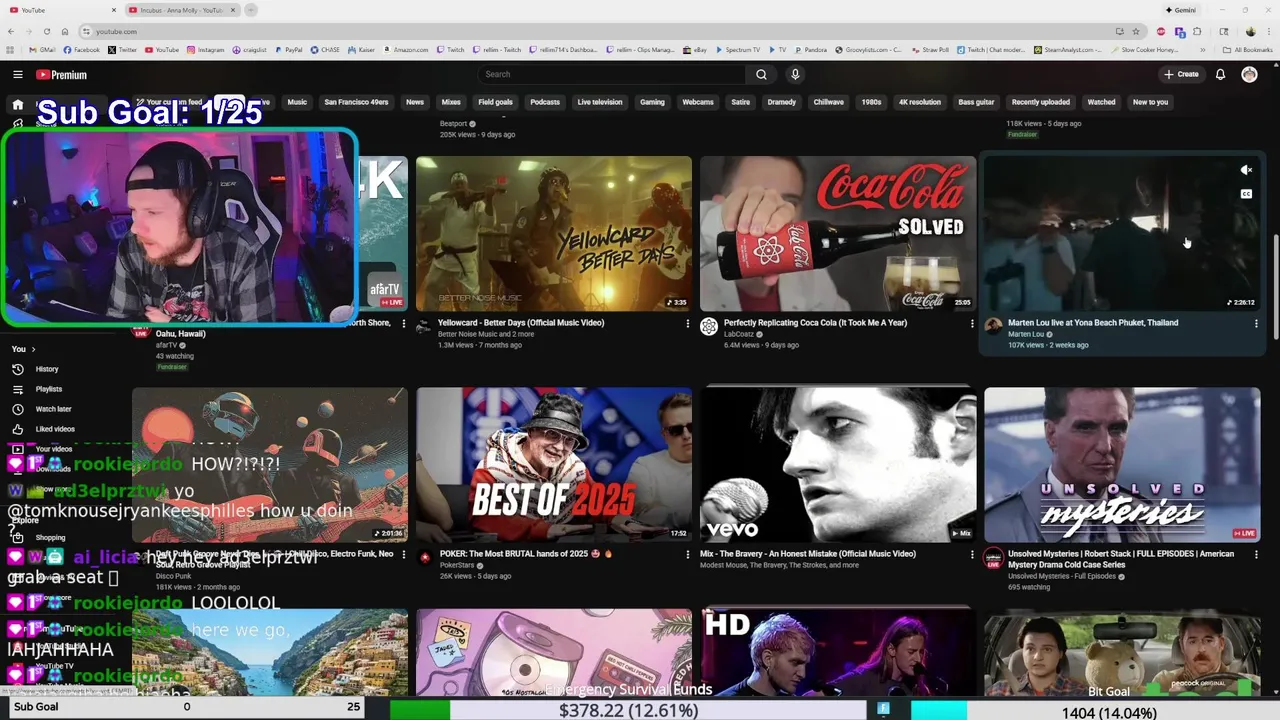Image resolution: width=1280 pixels, height=720 pixels.
Task: Select the Podcasts filter chip
Action: tap(545, 102)
